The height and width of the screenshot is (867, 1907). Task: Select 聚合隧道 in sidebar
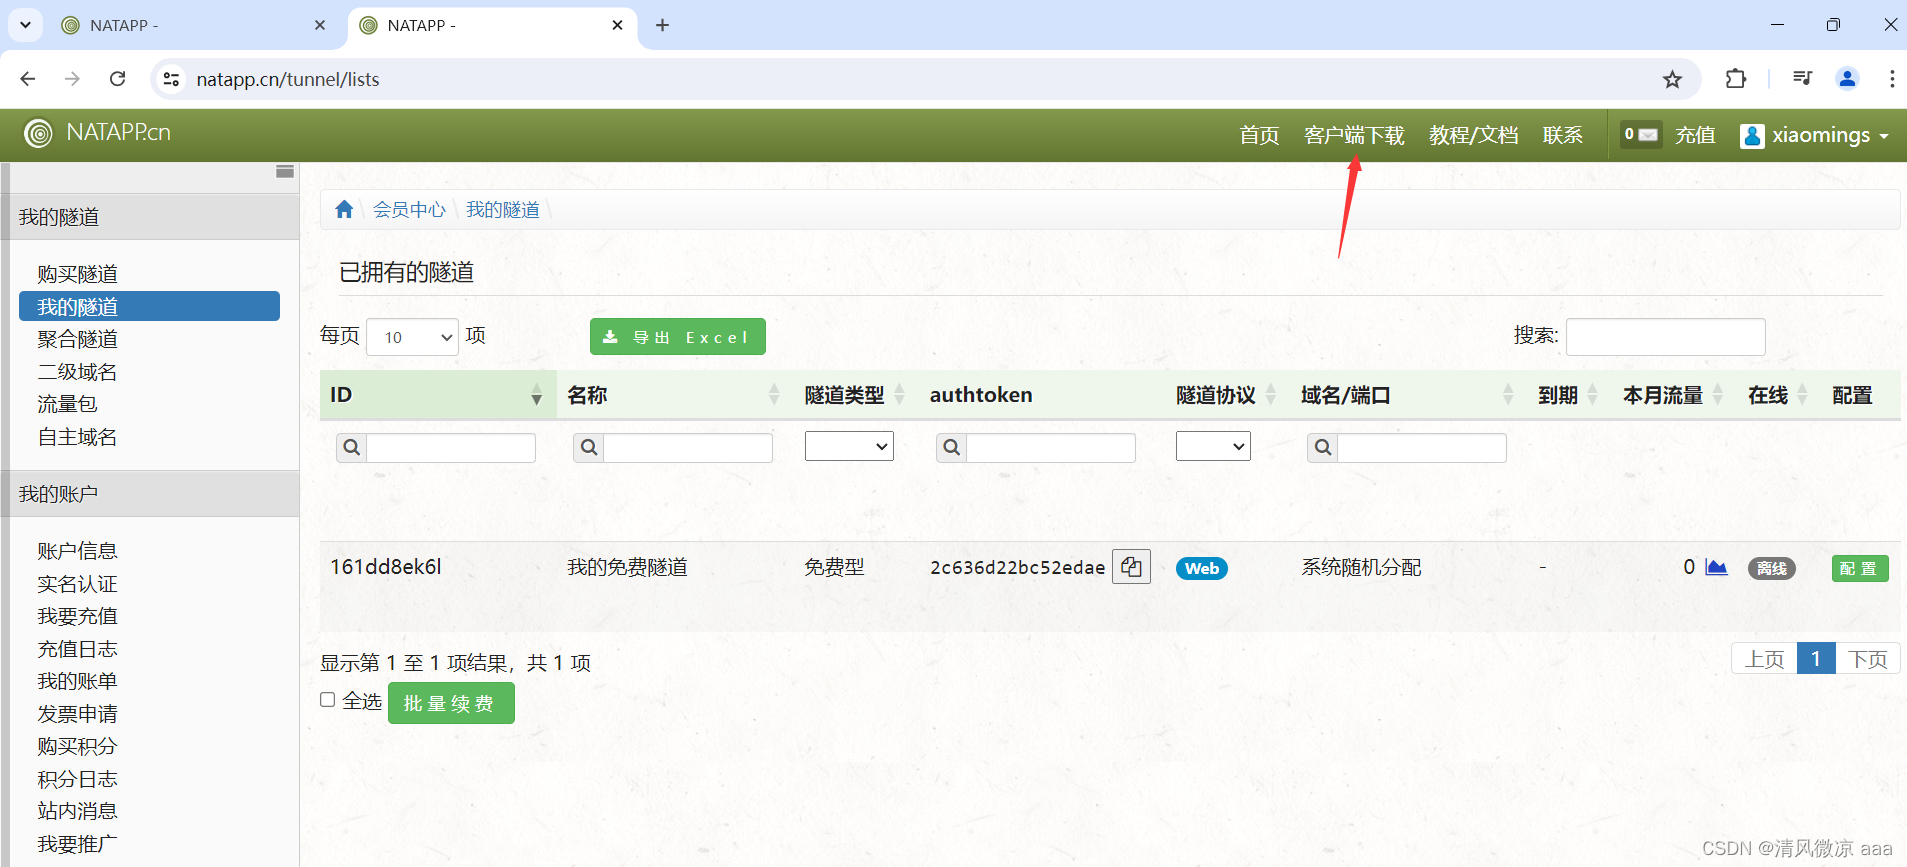click(x=78, y=339)
